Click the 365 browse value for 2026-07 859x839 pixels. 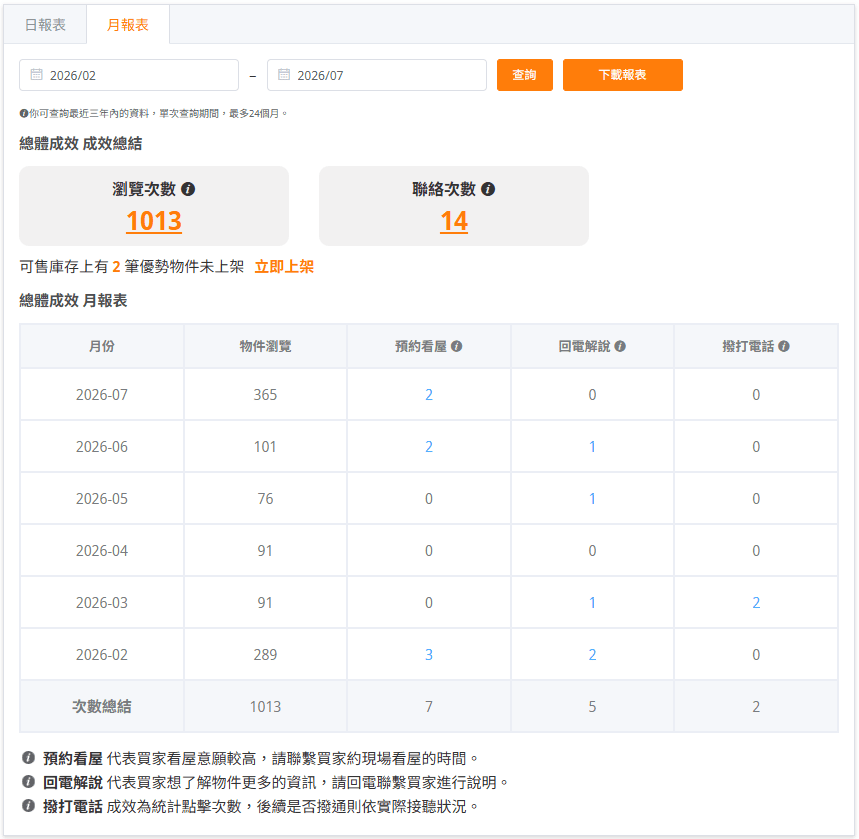tap(265, 395)
